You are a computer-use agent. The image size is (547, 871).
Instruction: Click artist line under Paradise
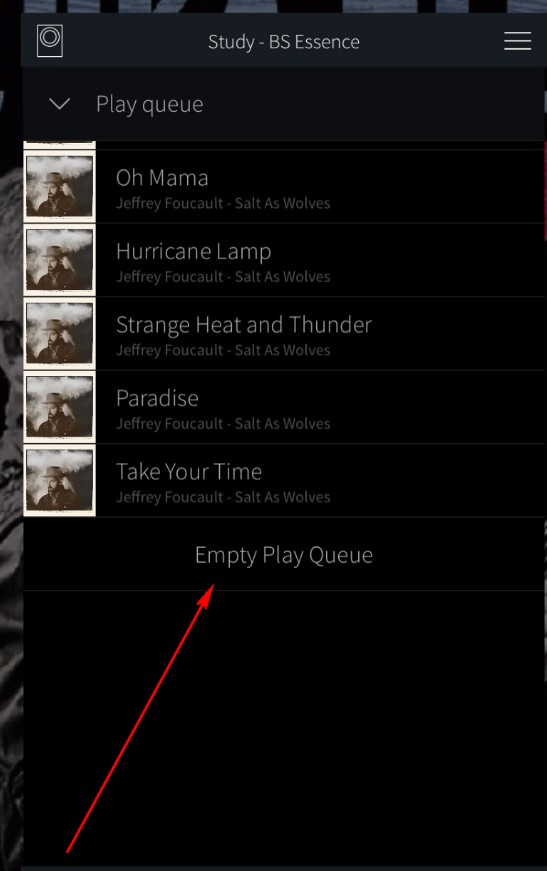coord(223,424)
